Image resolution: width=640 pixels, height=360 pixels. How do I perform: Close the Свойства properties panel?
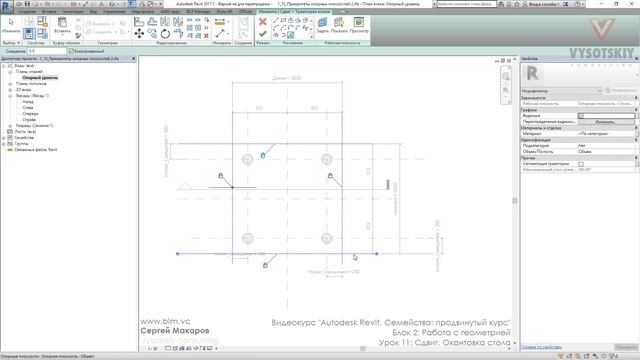coord(636,59)
